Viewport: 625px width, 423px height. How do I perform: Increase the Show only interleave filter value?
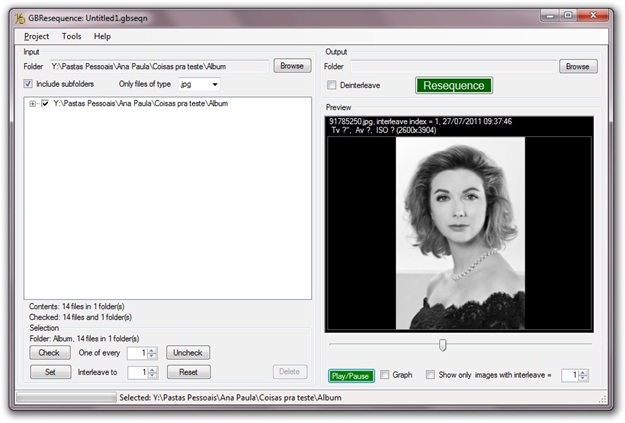583,372
